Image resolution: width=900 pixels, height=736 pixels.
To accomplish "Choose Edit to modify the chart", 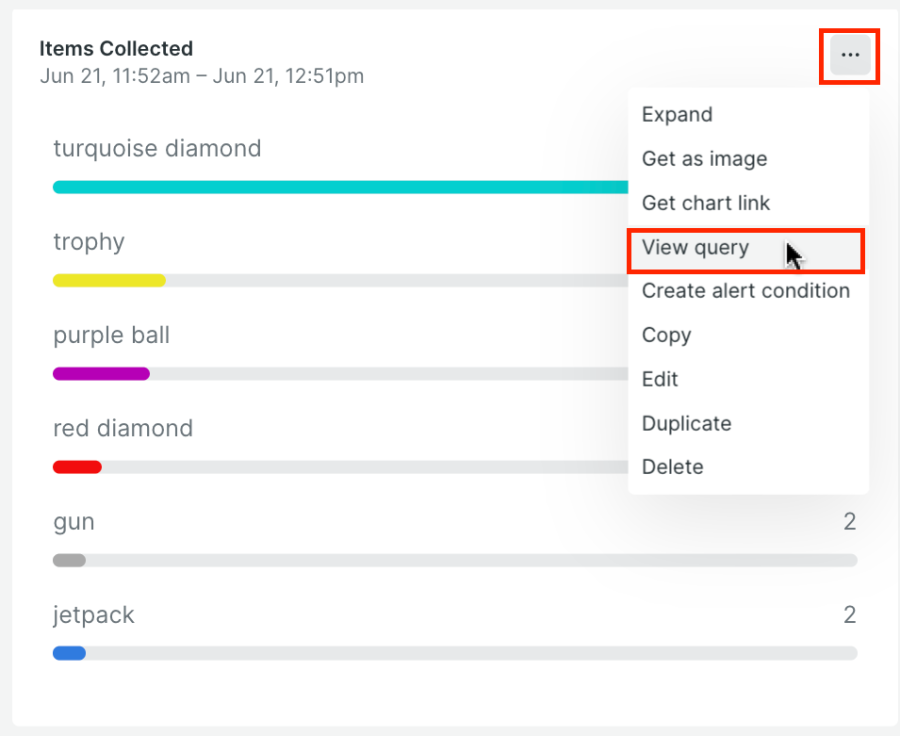I will tap(660, 379).
